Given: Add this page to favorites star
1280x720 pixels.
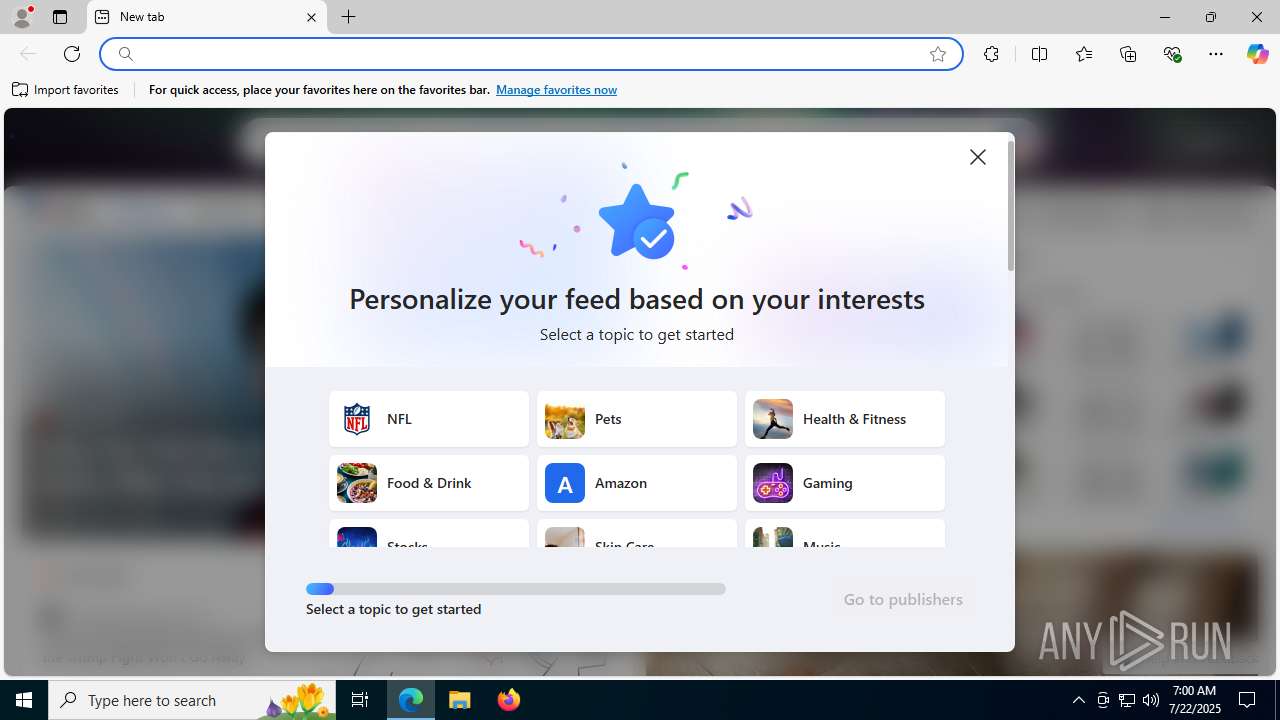Looking at the screenshot, I should tap(938, 54).
